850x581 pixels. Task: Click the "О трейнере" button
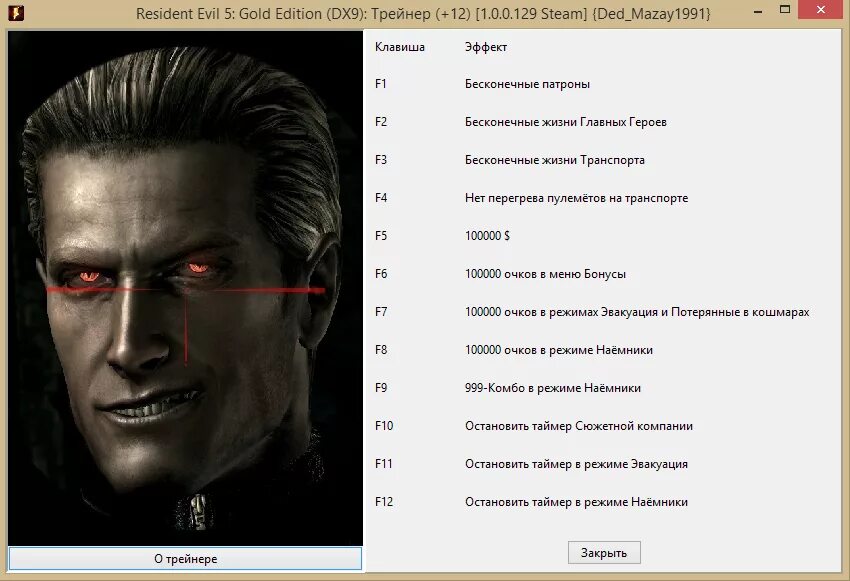tap(185, 559)
